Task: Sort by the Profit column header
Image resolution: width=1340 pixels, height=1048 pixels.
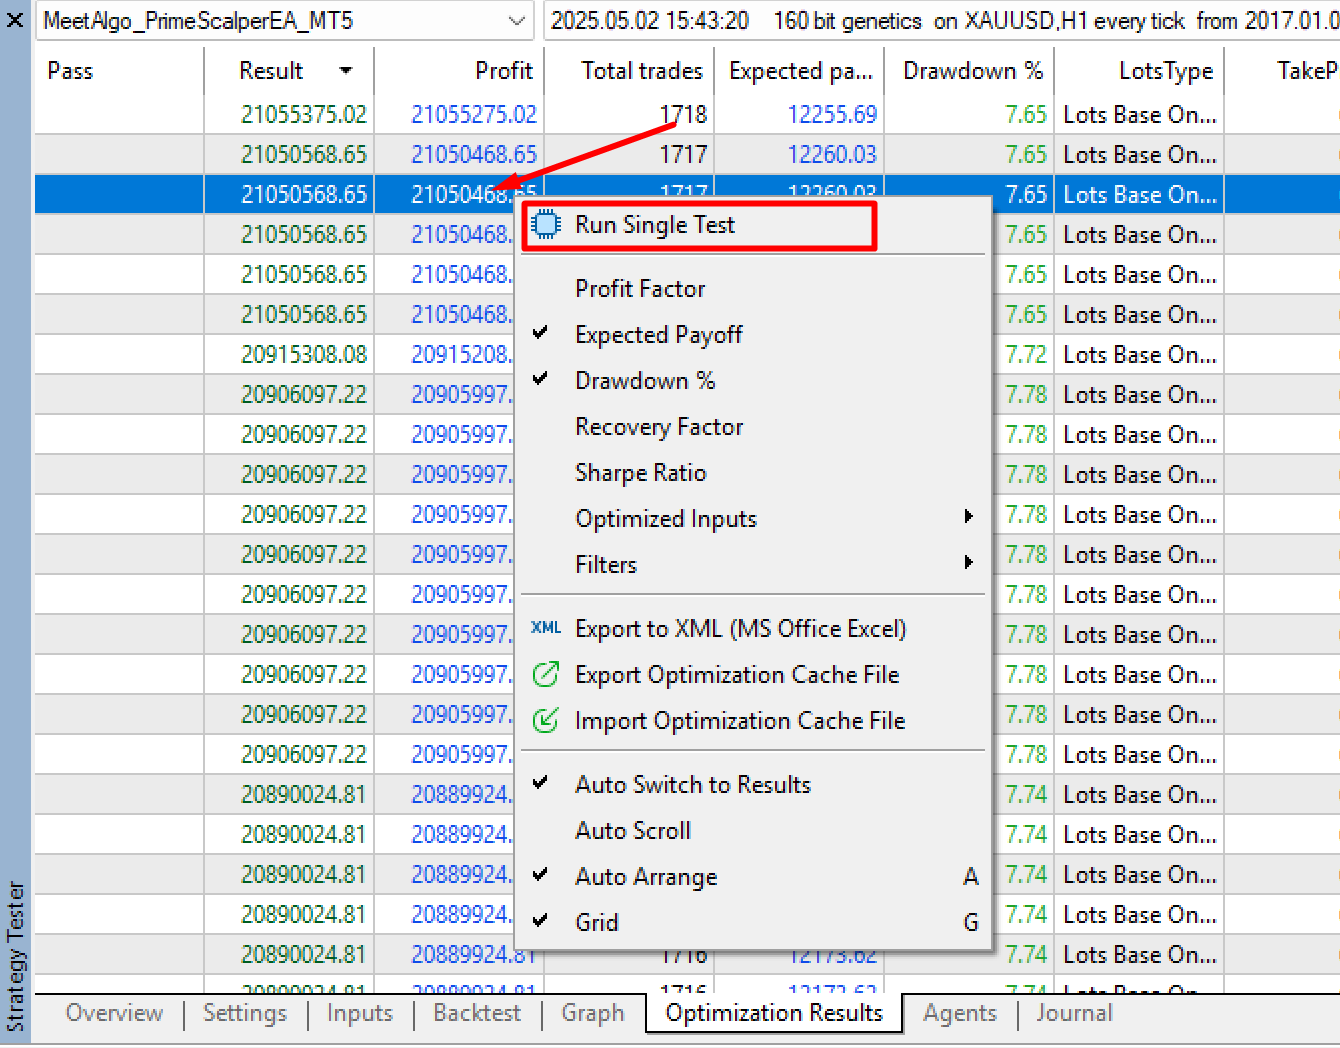Action: click(459, 71)
